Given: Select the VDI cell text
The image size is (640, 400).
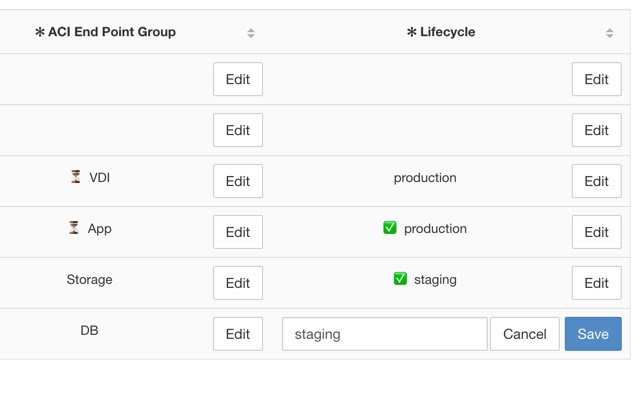Looking at the screenshot, I should (100, 178).
